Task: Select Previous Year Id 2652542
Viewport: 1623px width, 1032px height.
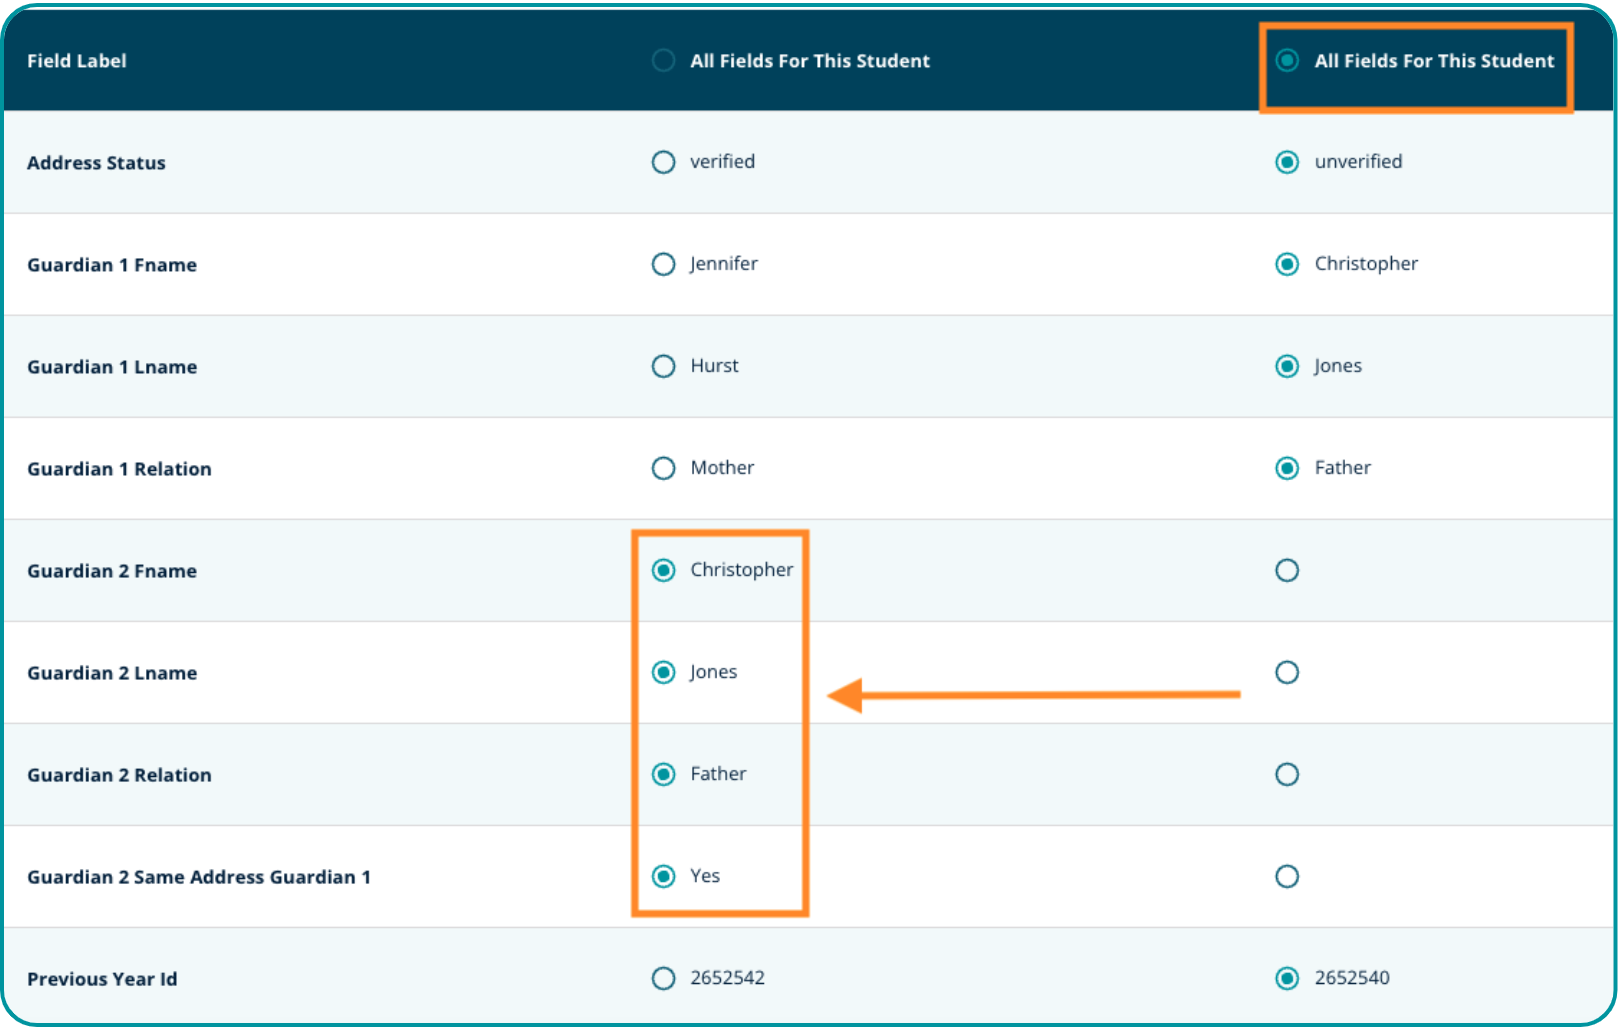Action: pyautogui.click(x=663, y=978)
